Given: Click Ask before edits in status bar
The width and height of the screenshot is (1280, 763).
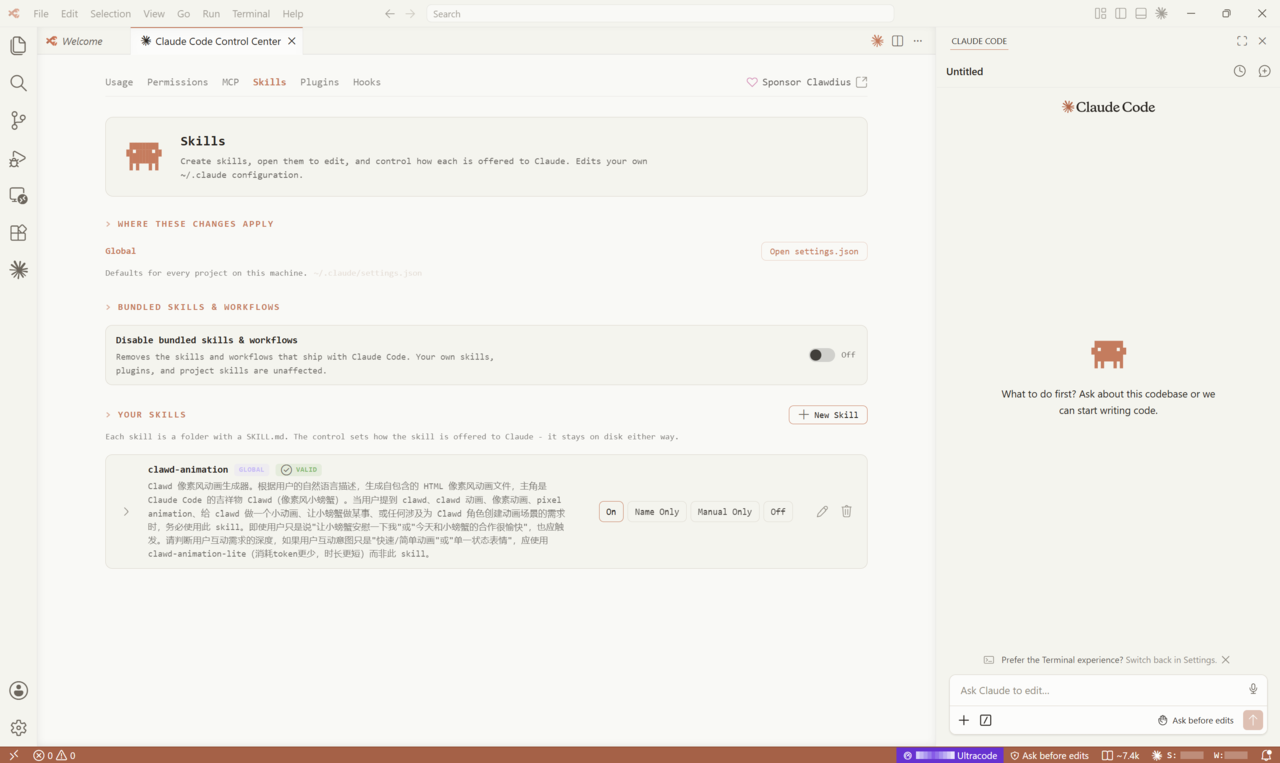Looking at the screenshot, I should tap(1049, 755).
